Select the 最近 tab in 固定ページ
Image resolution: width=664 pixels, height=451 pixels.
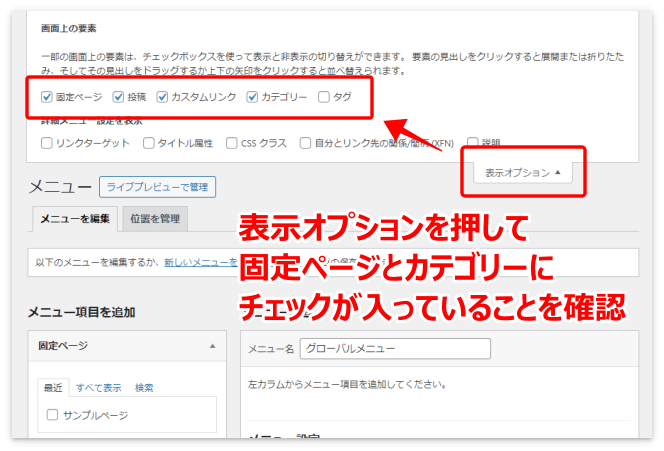point(53,387)
